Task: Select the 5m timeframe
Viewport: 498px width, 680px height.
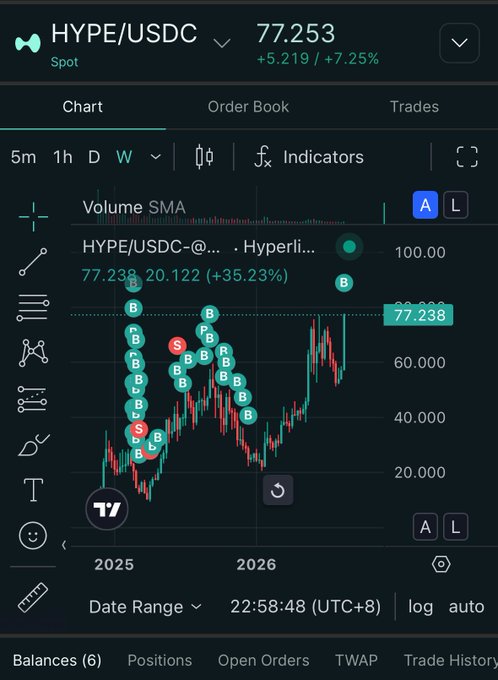Action: (x=23, y=157)
